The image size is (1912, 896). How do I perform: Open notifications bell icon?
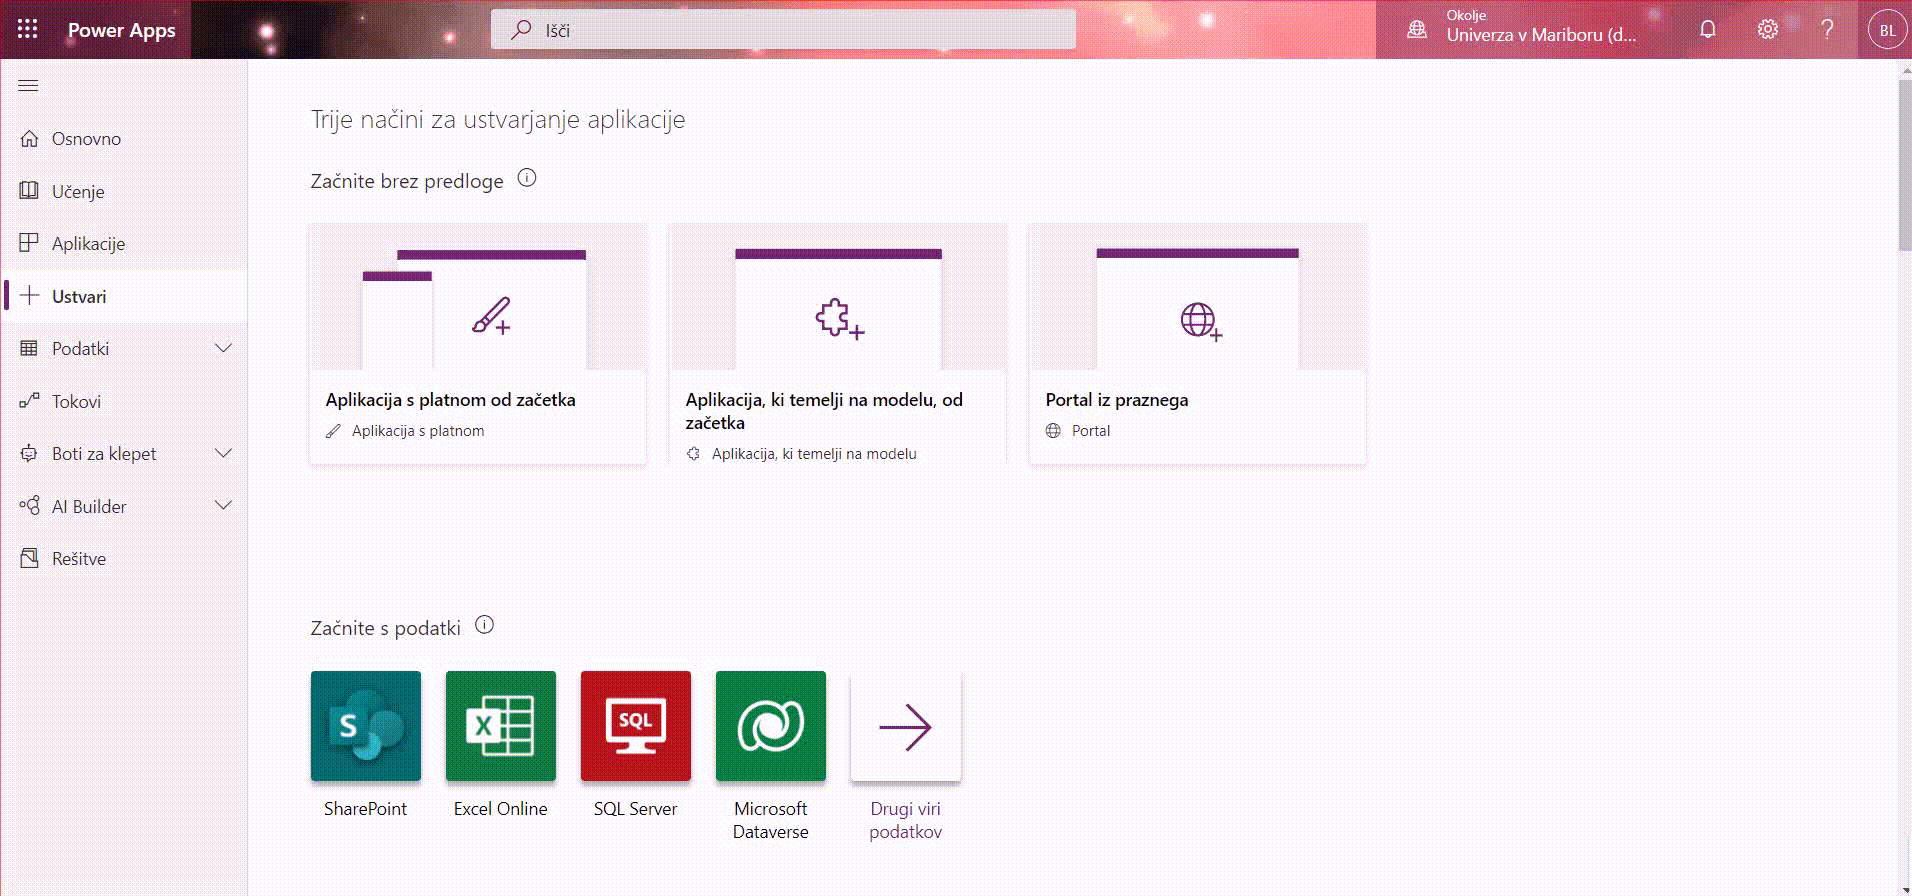tap(1708, 29)
